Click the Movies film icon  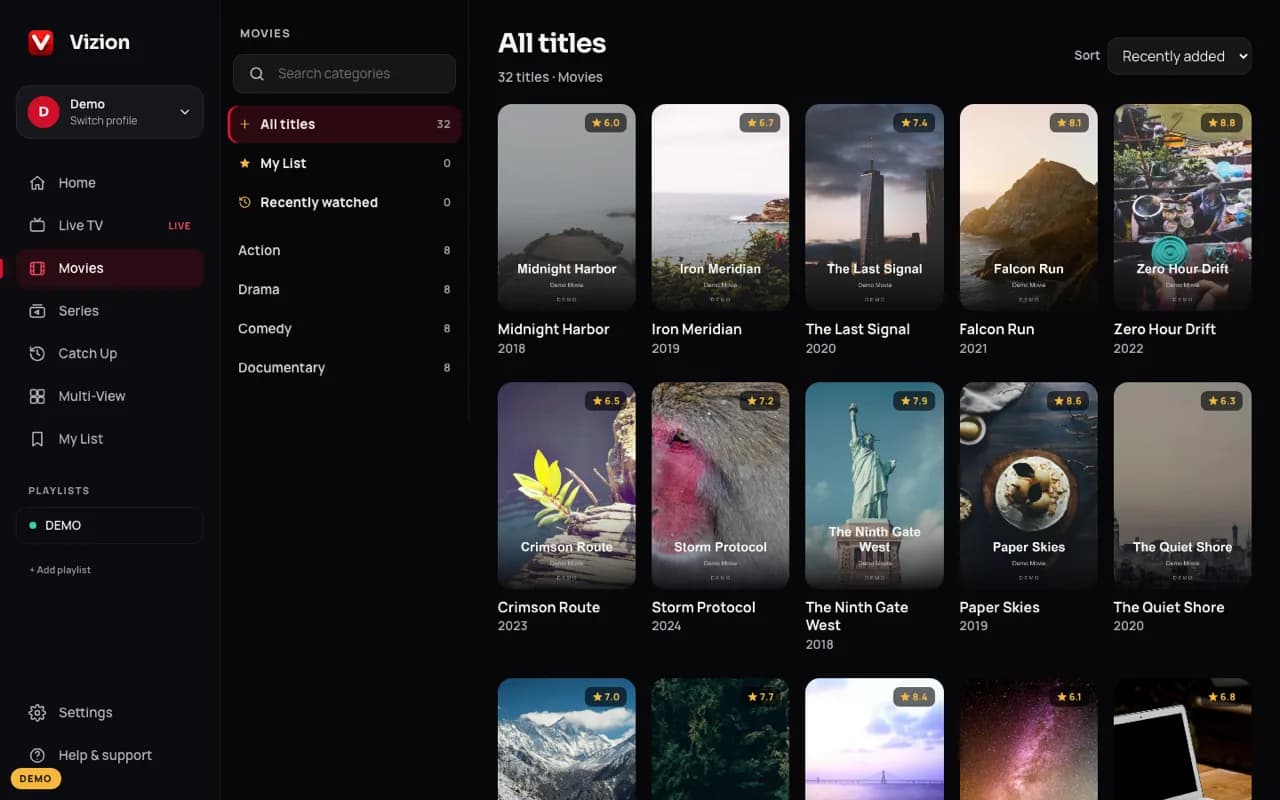point(37,268)
